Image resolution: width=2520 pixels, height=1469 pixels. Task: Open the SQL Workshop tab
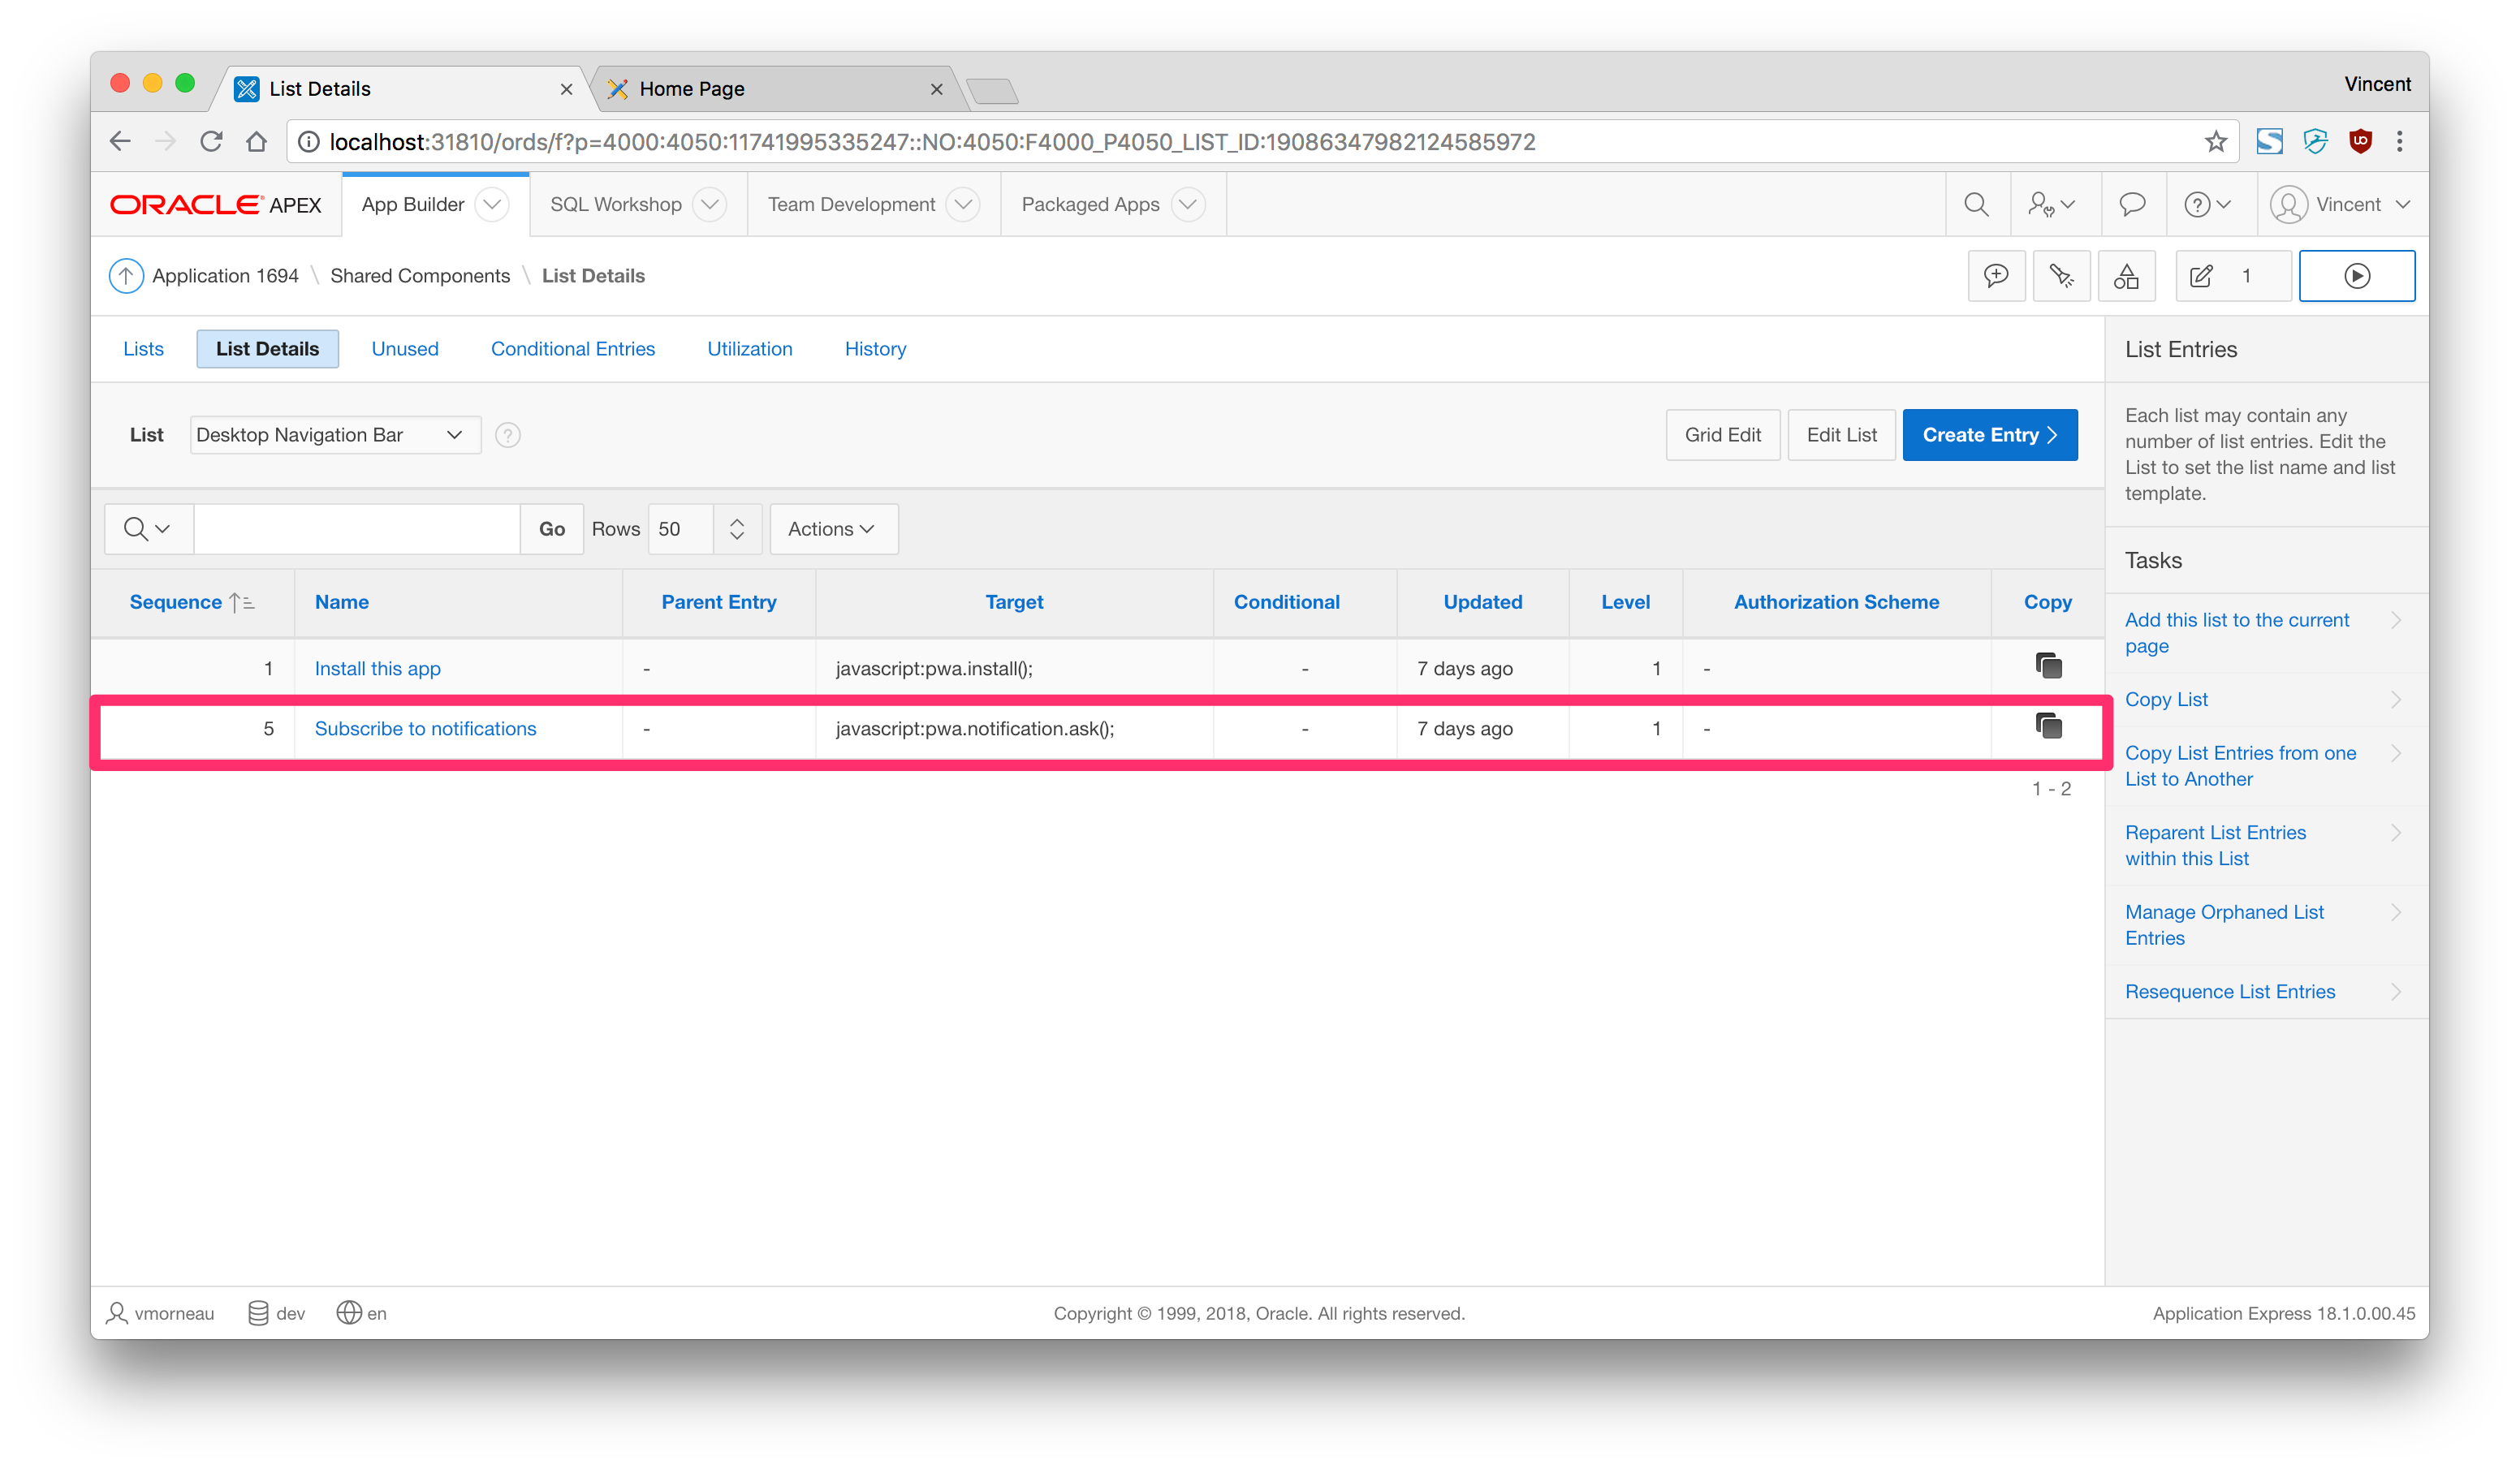(x=616, y=205)
